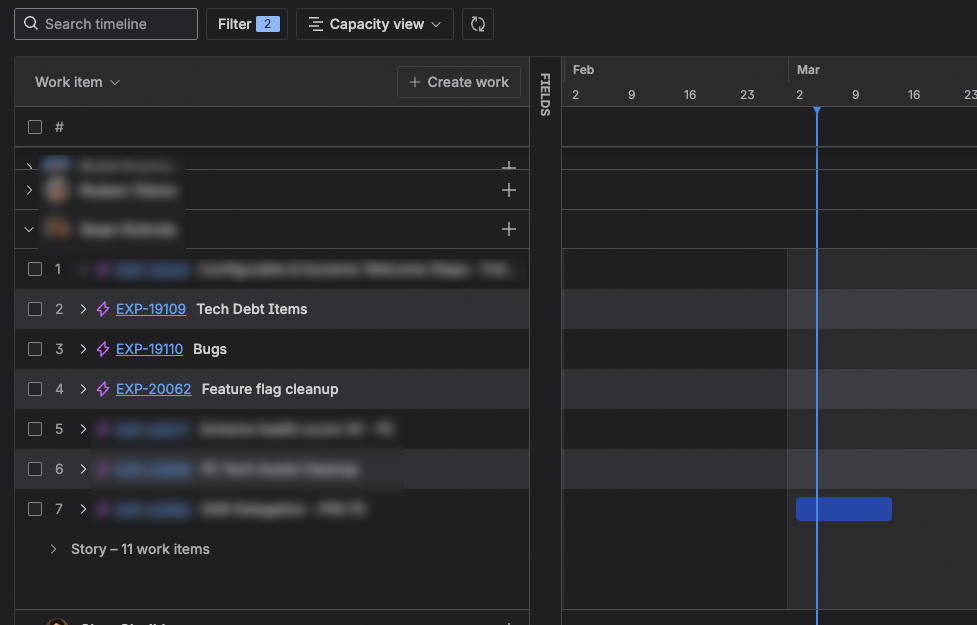Click the lightning icon beside EXP-20062
Viewport: 977px width, 625px height.
click(103, 389)
